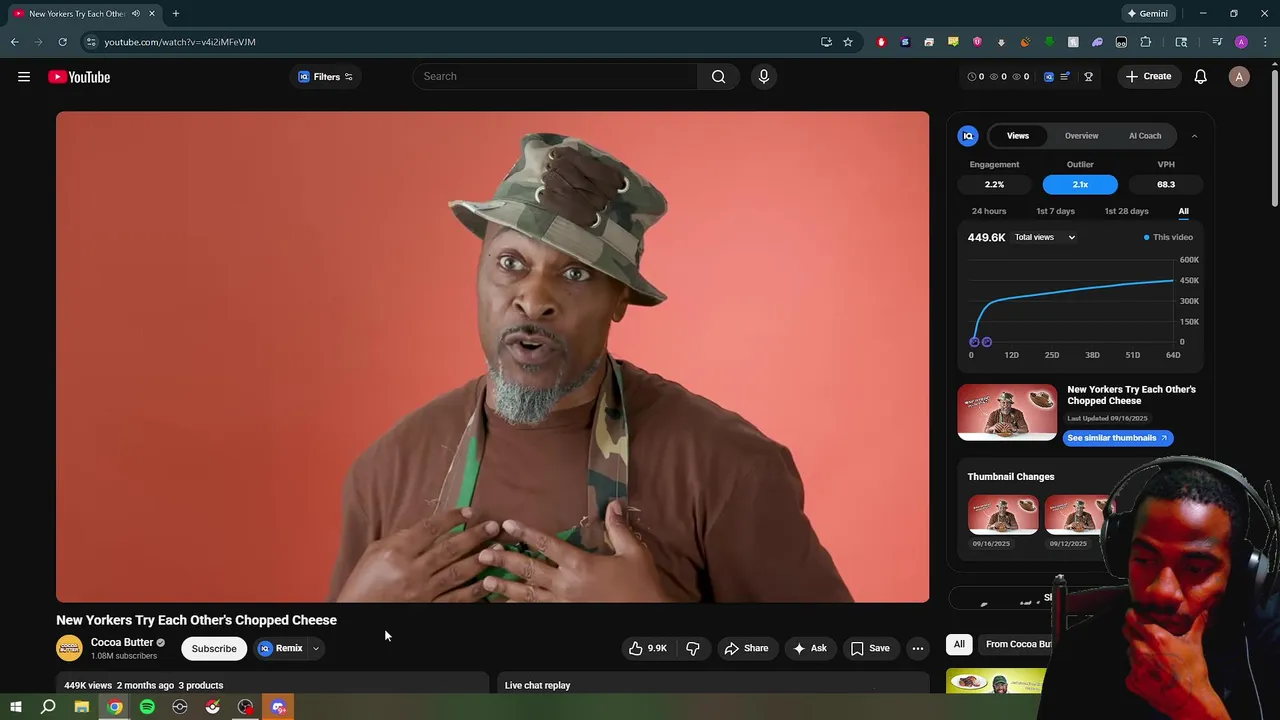The image size is (1280, 720).
Task: Subscribe to Cocoa Butter
Action: point(214,648)
